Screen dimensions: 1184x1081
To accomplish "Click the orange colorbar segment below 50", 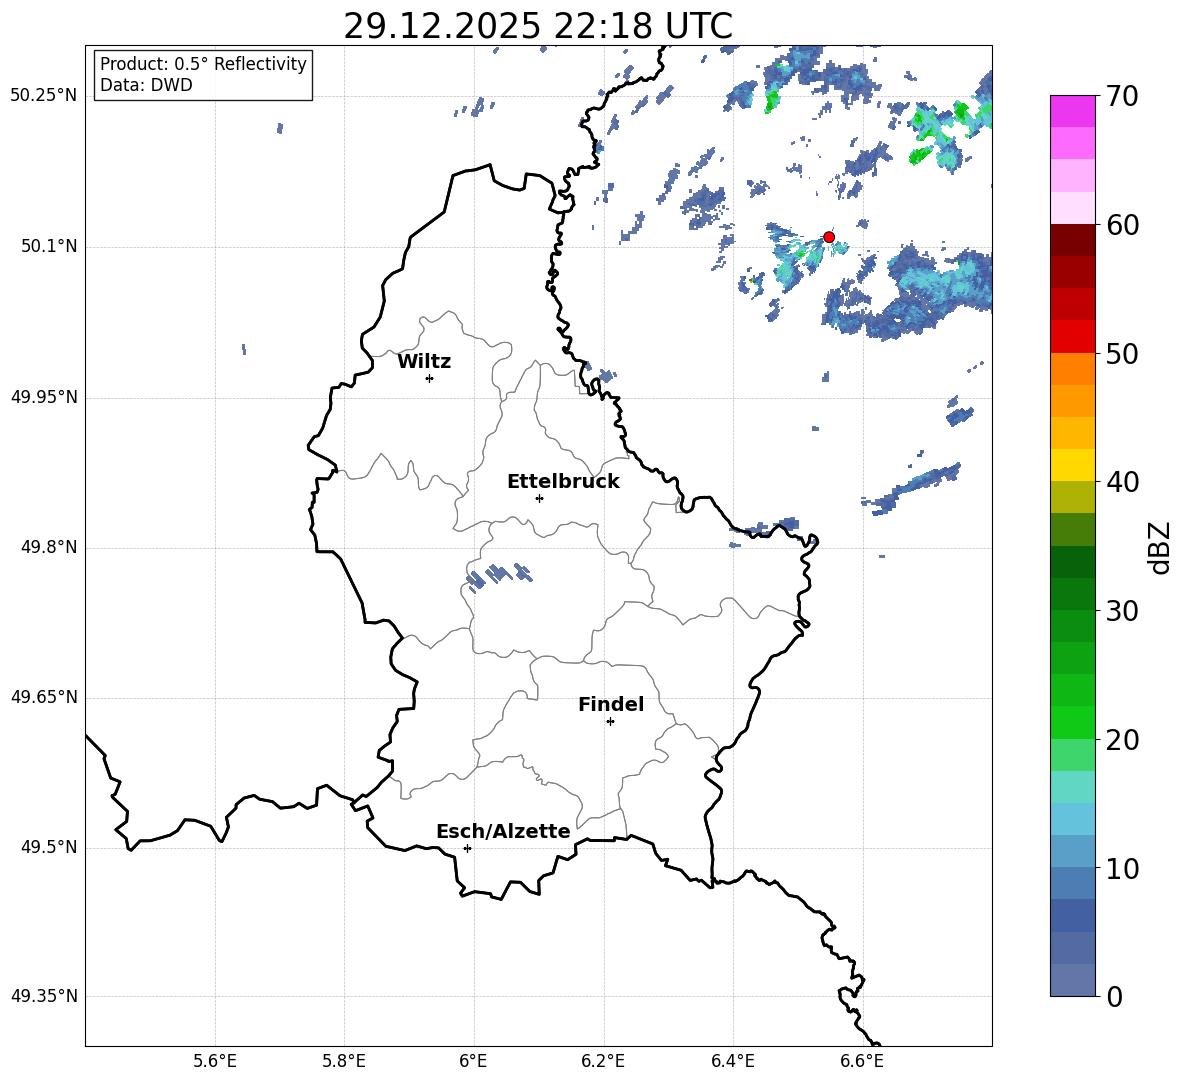I will [1072, 369].
